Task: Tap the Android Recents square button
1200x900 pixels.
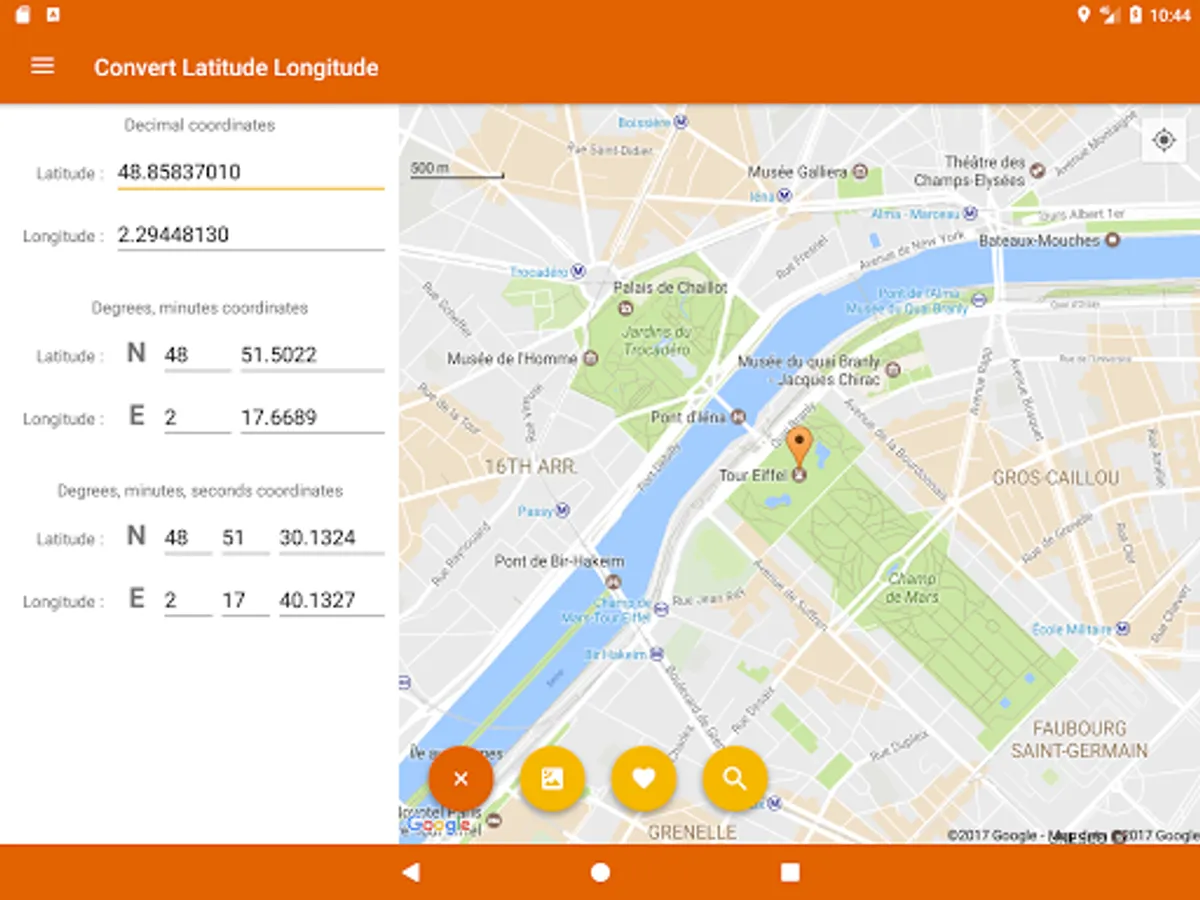Action: coord(790,872)
